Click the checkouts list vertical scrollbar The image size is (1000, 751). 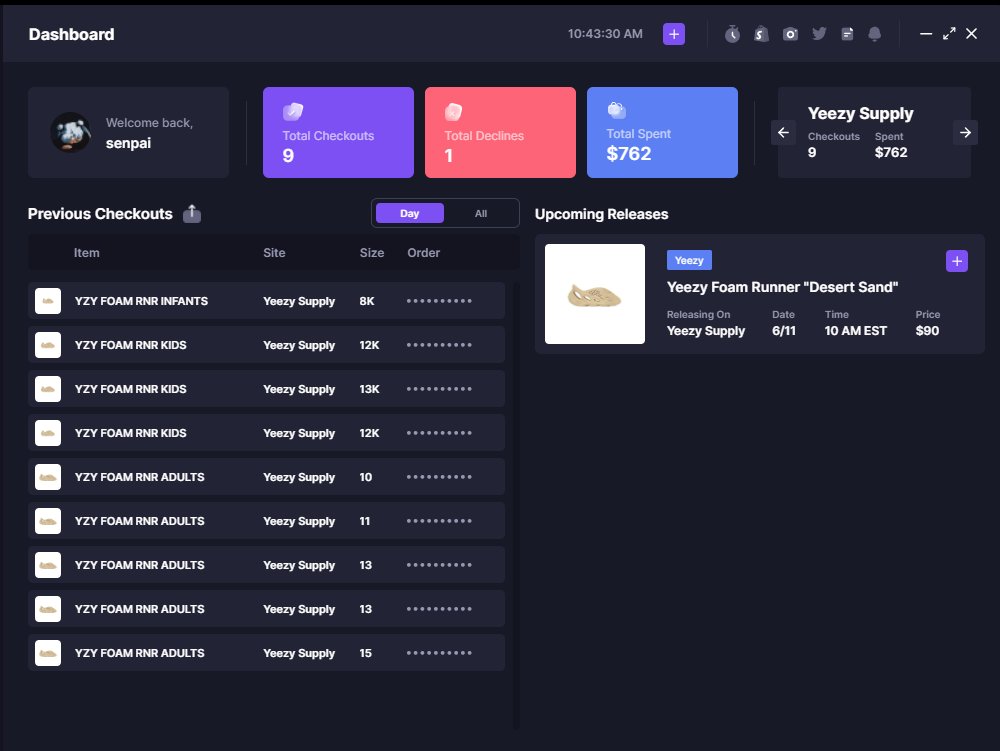516,506
